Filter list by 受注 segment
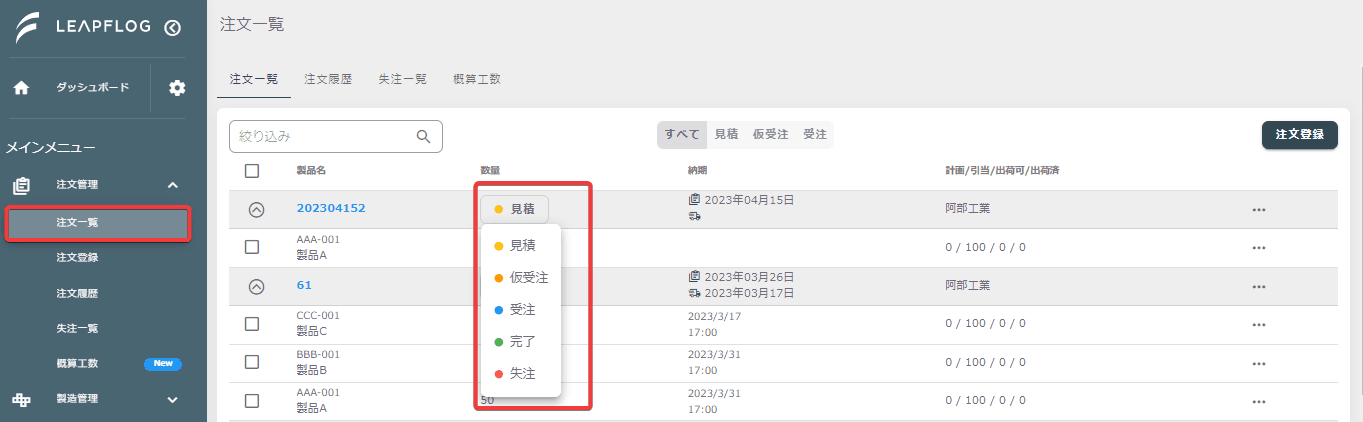Image resolution: width=1363 pixels, height=422 pixels. pyautogui.click(x=815, y=135)
